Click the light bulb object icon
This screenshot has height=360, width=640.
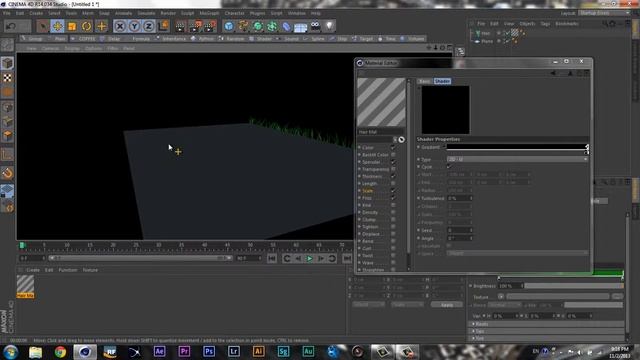point(329,27)
